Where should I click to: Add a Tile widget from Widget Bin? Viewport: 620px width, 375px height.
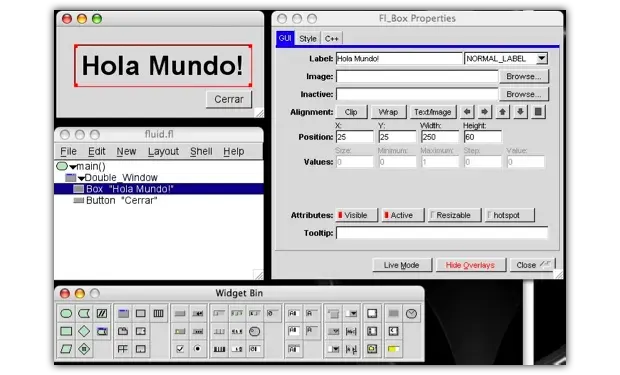point(123,349)
